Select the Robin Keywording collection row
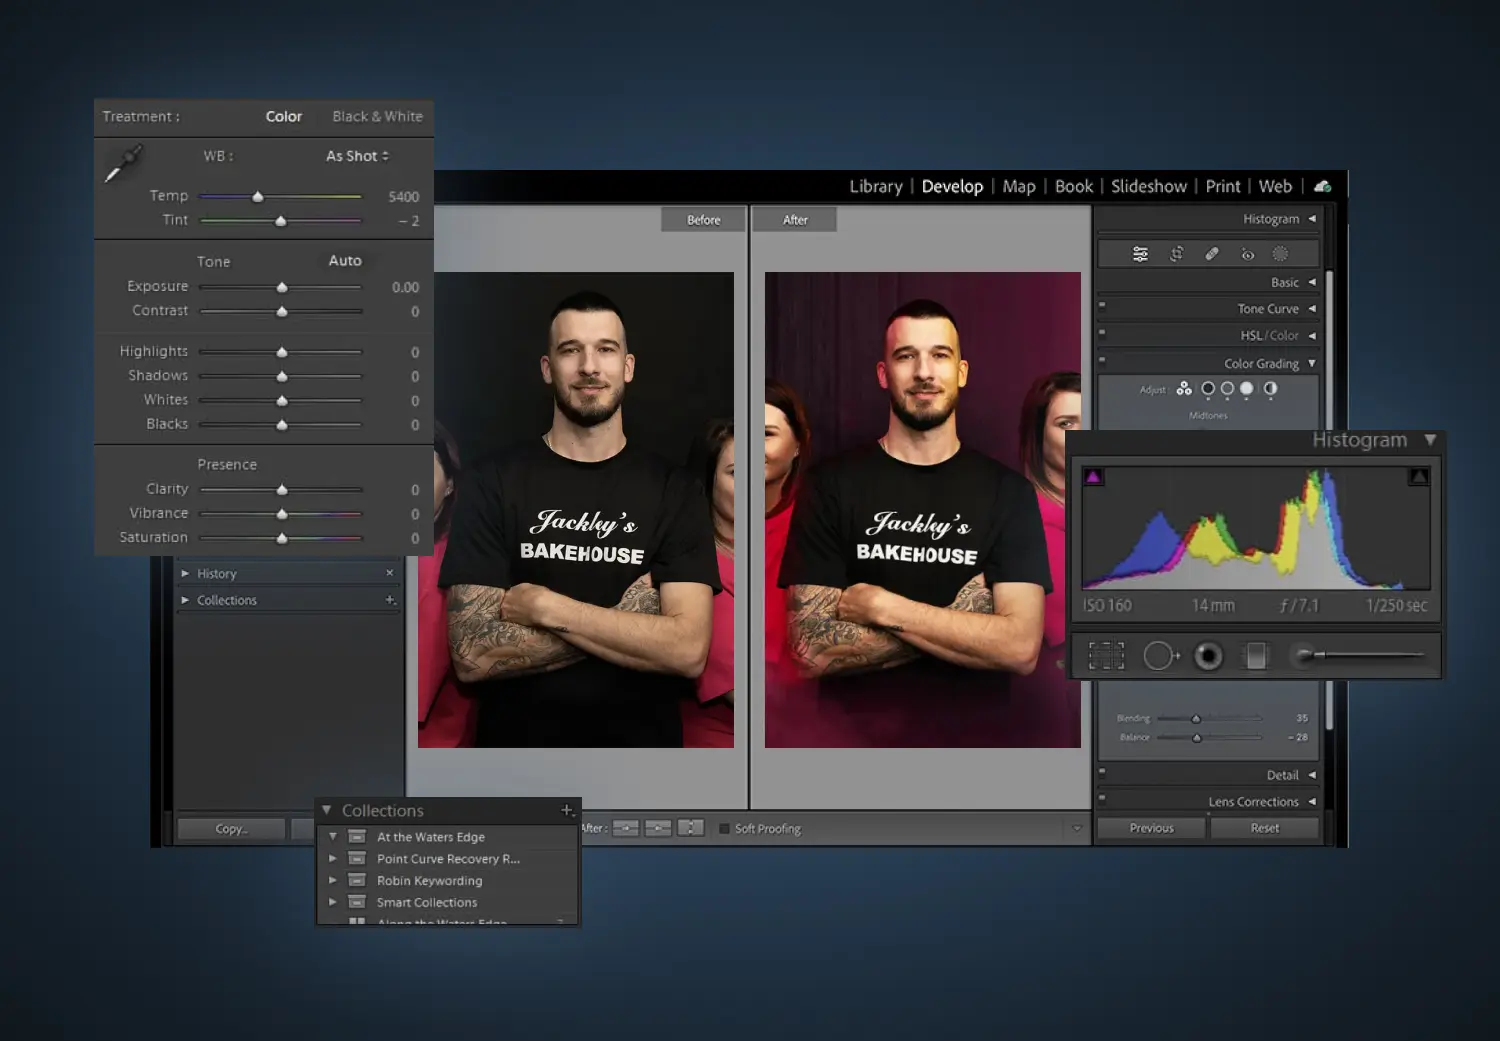Viewport: 1500px width, 1041px height. (448, 881)
